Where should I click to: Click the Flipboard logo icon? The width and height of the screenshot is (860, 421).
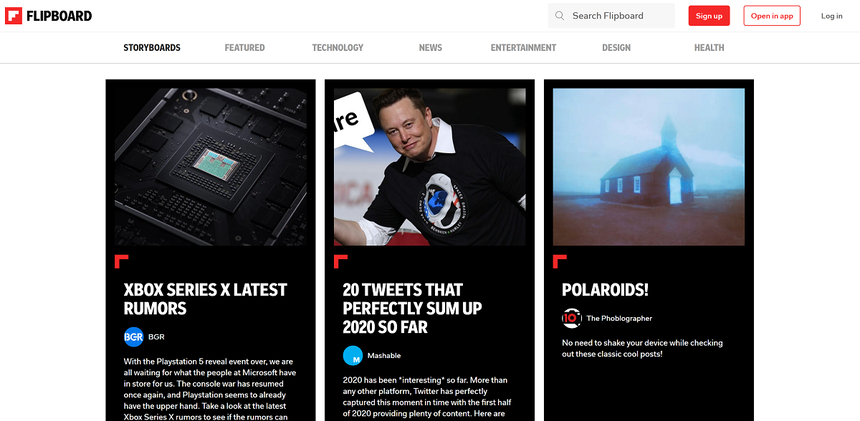click(13, 16)
